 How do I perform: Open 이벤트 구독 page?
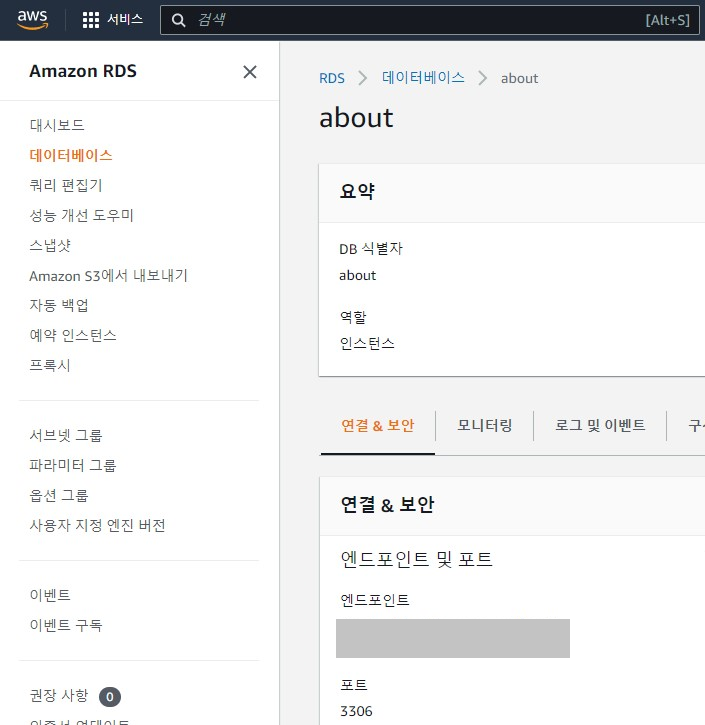(66, 625)
